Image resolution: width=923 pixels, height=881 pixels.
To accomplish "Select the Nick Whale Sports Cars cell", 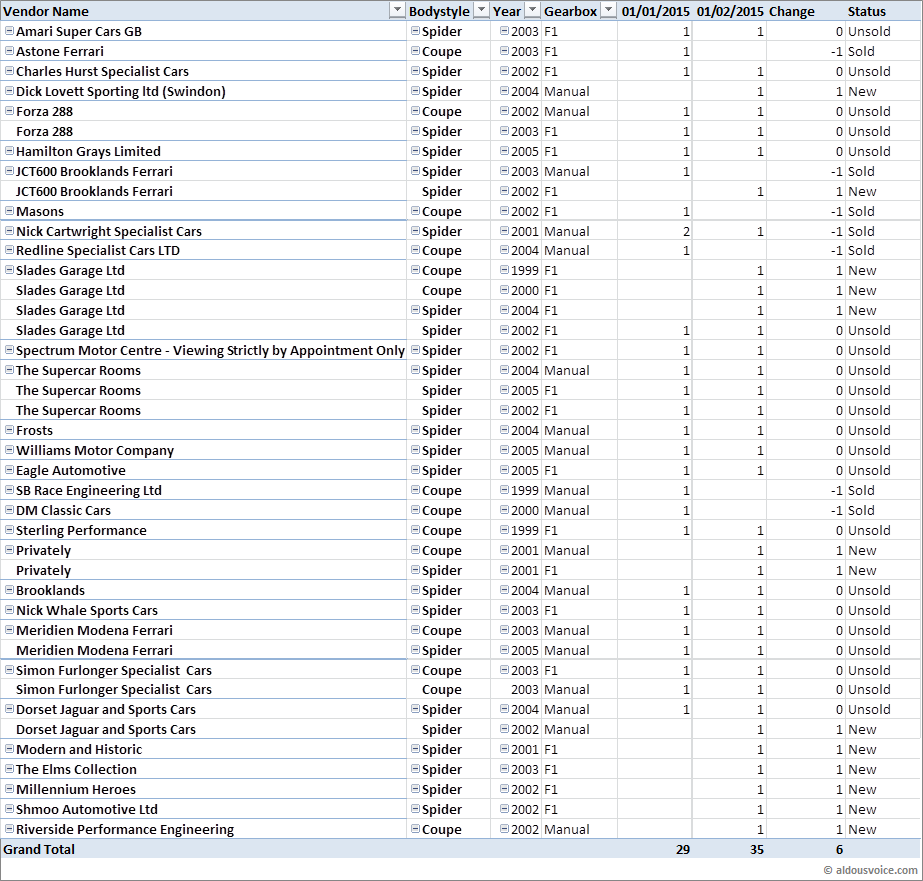I will [x=87, y=610].
